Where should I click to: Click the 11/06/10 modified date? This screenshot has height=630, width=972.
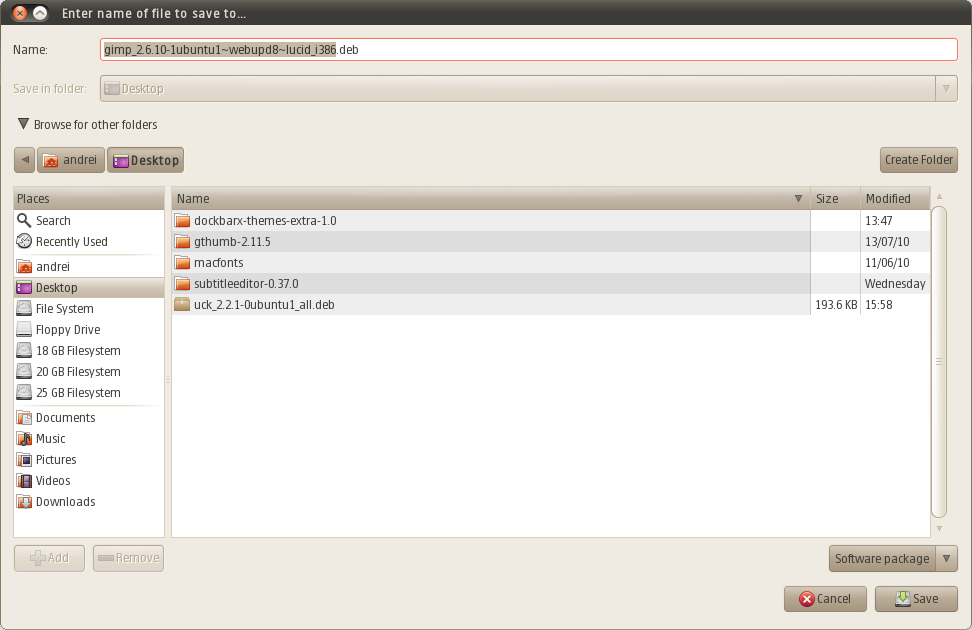887,262
